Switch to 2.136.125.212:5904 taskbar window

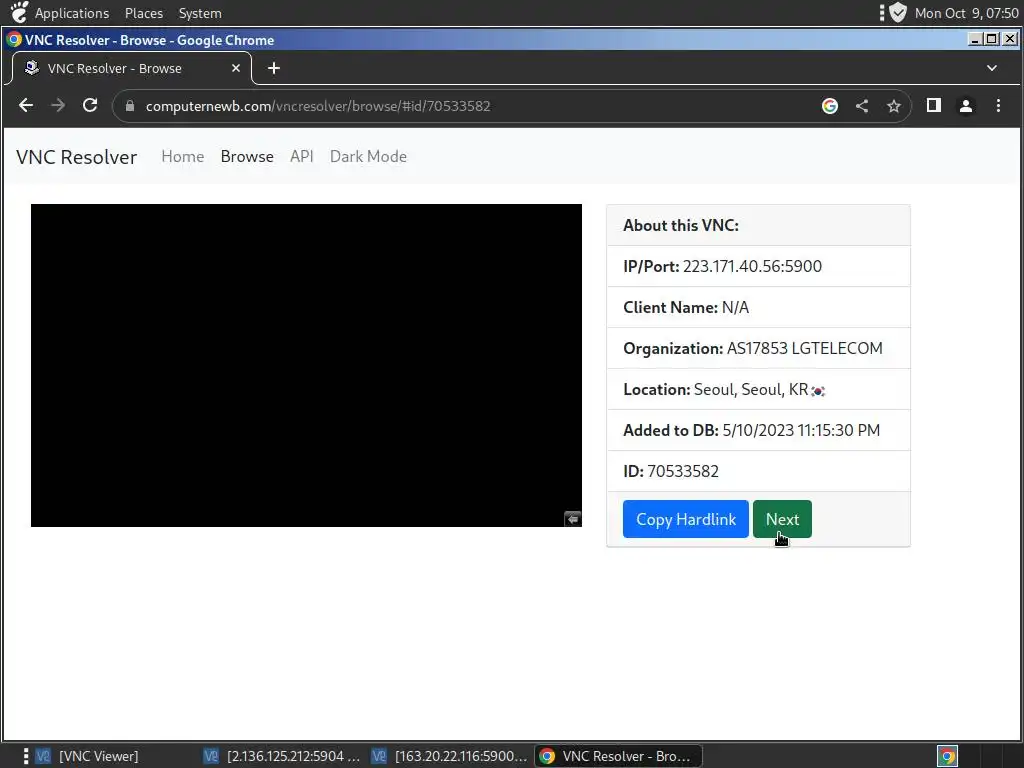(x=282, y=756)
